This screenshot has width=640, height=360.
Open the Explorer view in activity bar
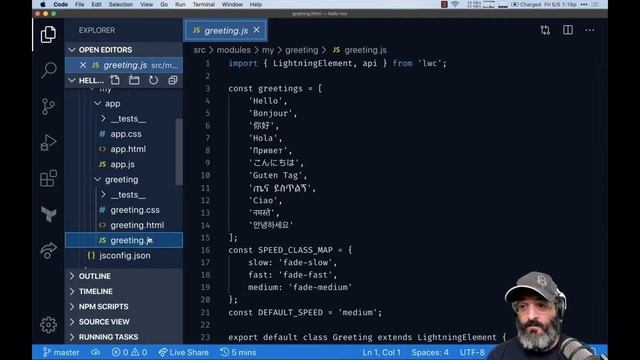(48, 34)
